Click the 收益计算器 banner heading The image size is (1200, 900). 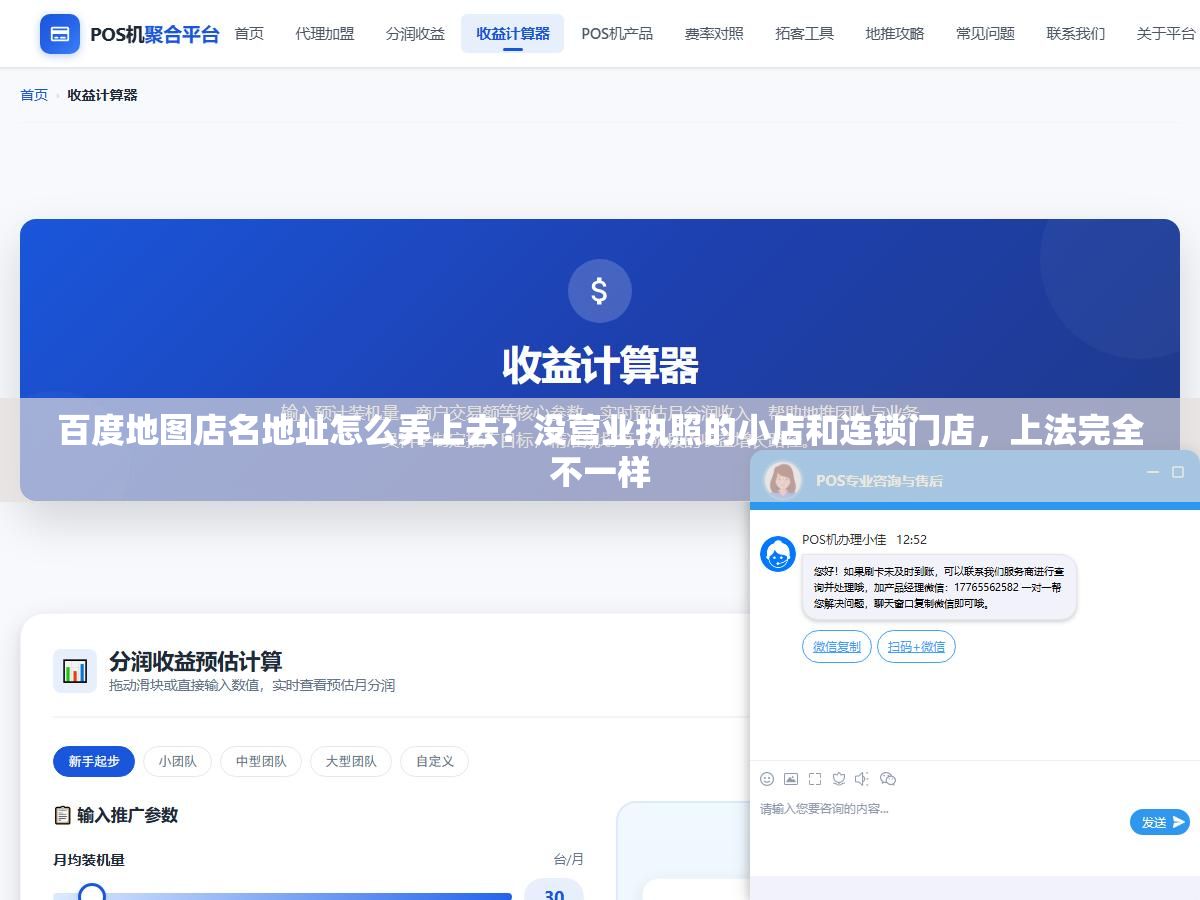[600, 366]
